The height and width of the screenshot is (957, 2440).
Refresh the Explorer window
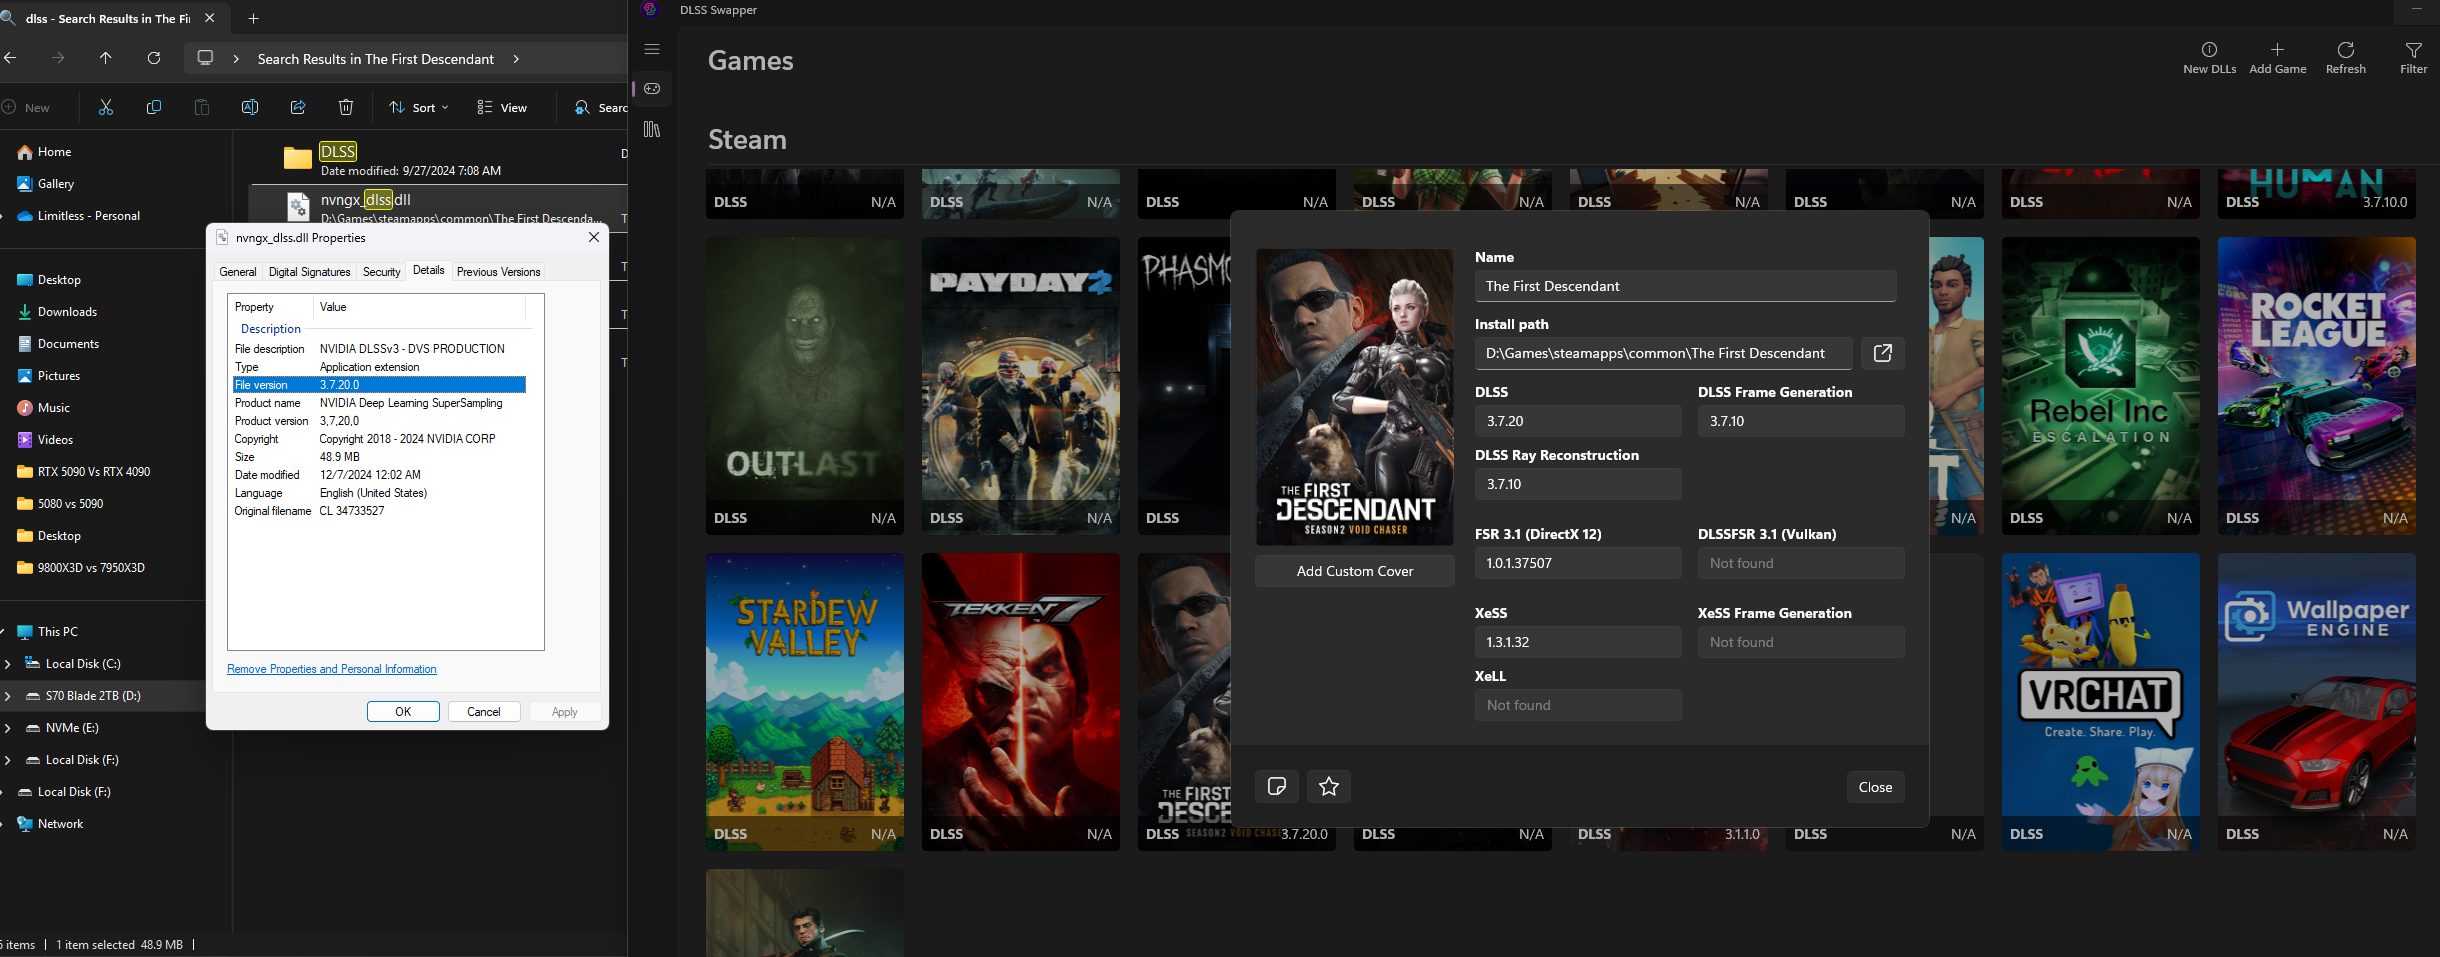[154, 58]
